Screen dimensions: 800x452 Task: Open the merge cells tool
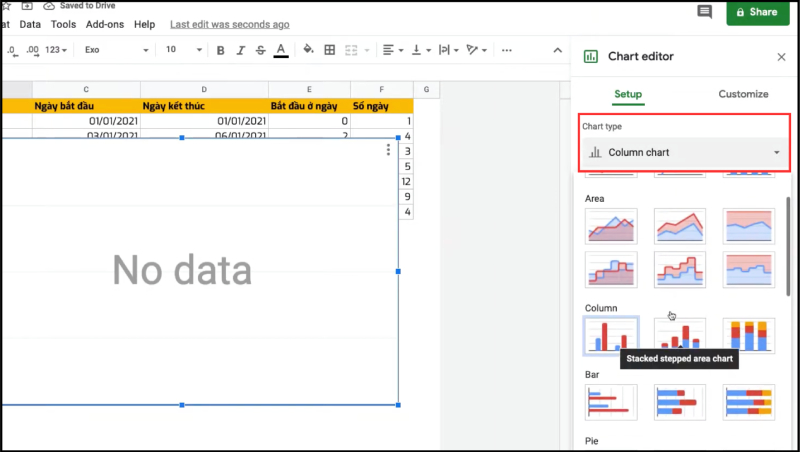[352, 50]
